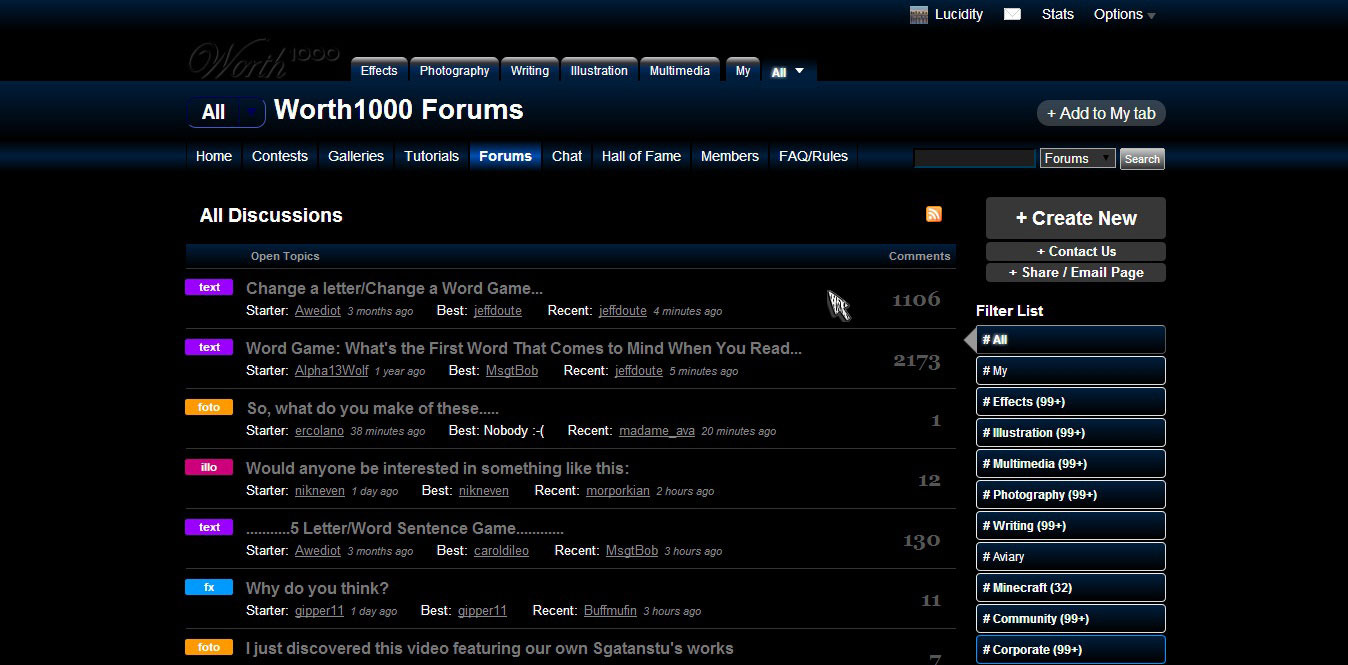Image resolution: width=1348 pixels, height=665 pixels.
Task: Open the Contests page
Action: (280, 156)
